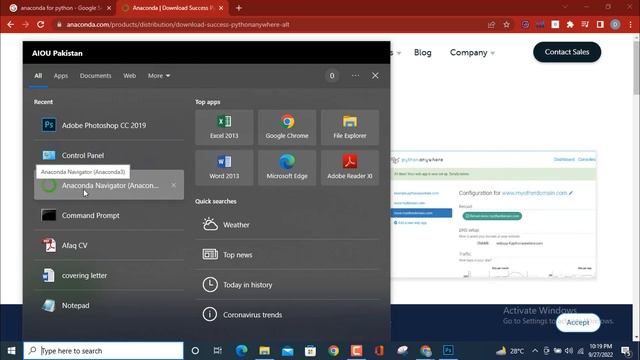
Task: Open the taskbar clock and date
Action: (x=601, y=351)
